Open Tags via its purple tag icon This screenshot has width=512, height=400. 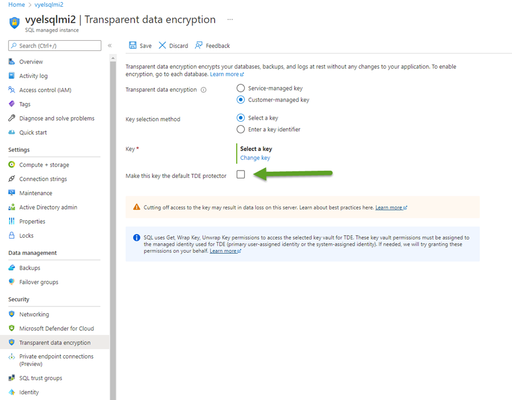[12, 104]
